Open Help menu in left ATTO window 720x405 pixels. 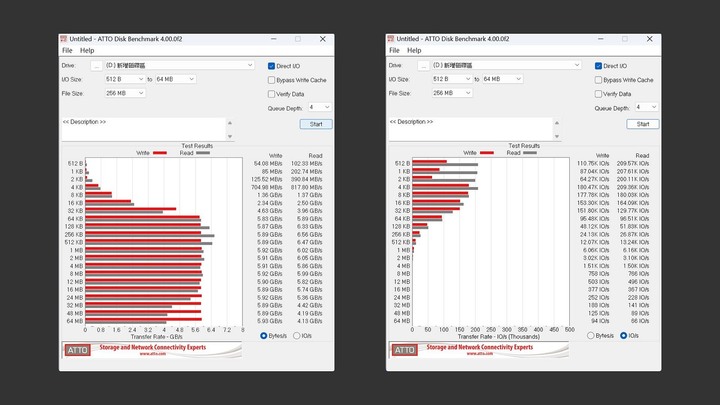click(x=87, y=51)
